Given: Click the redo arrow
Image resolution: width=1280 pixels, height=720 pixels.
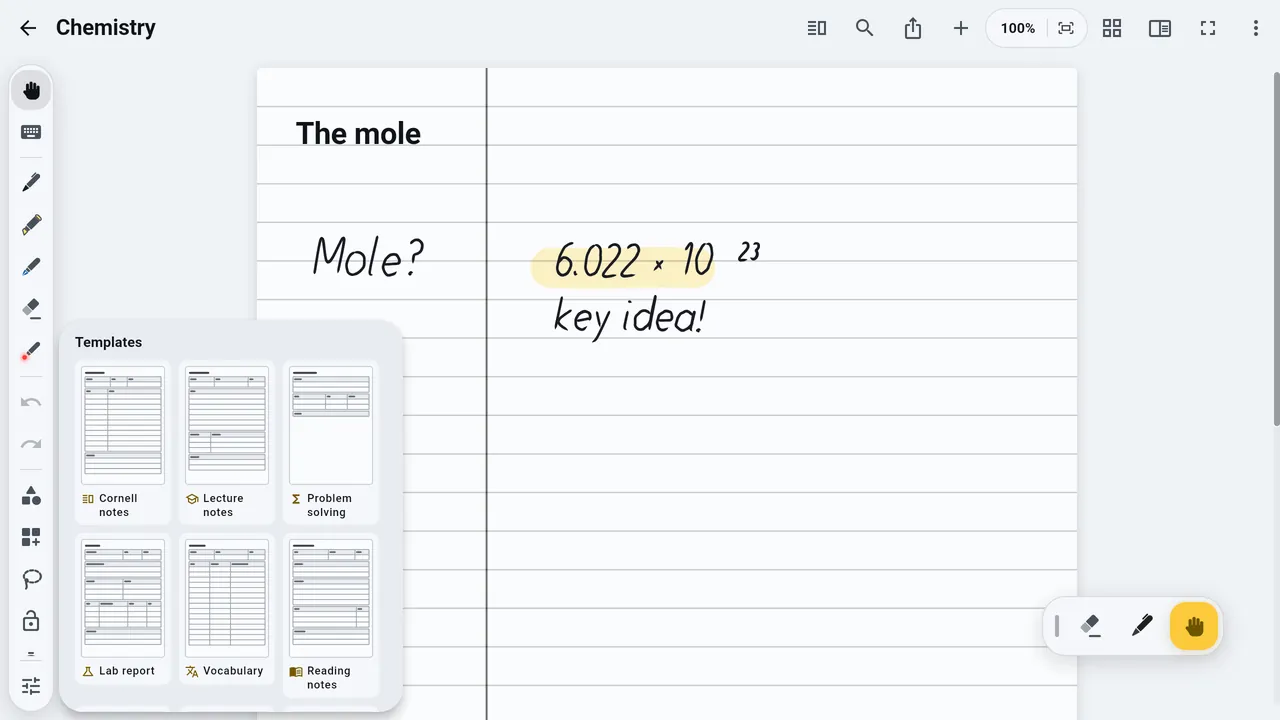Looking at the screenshot, I should point(31,444).
